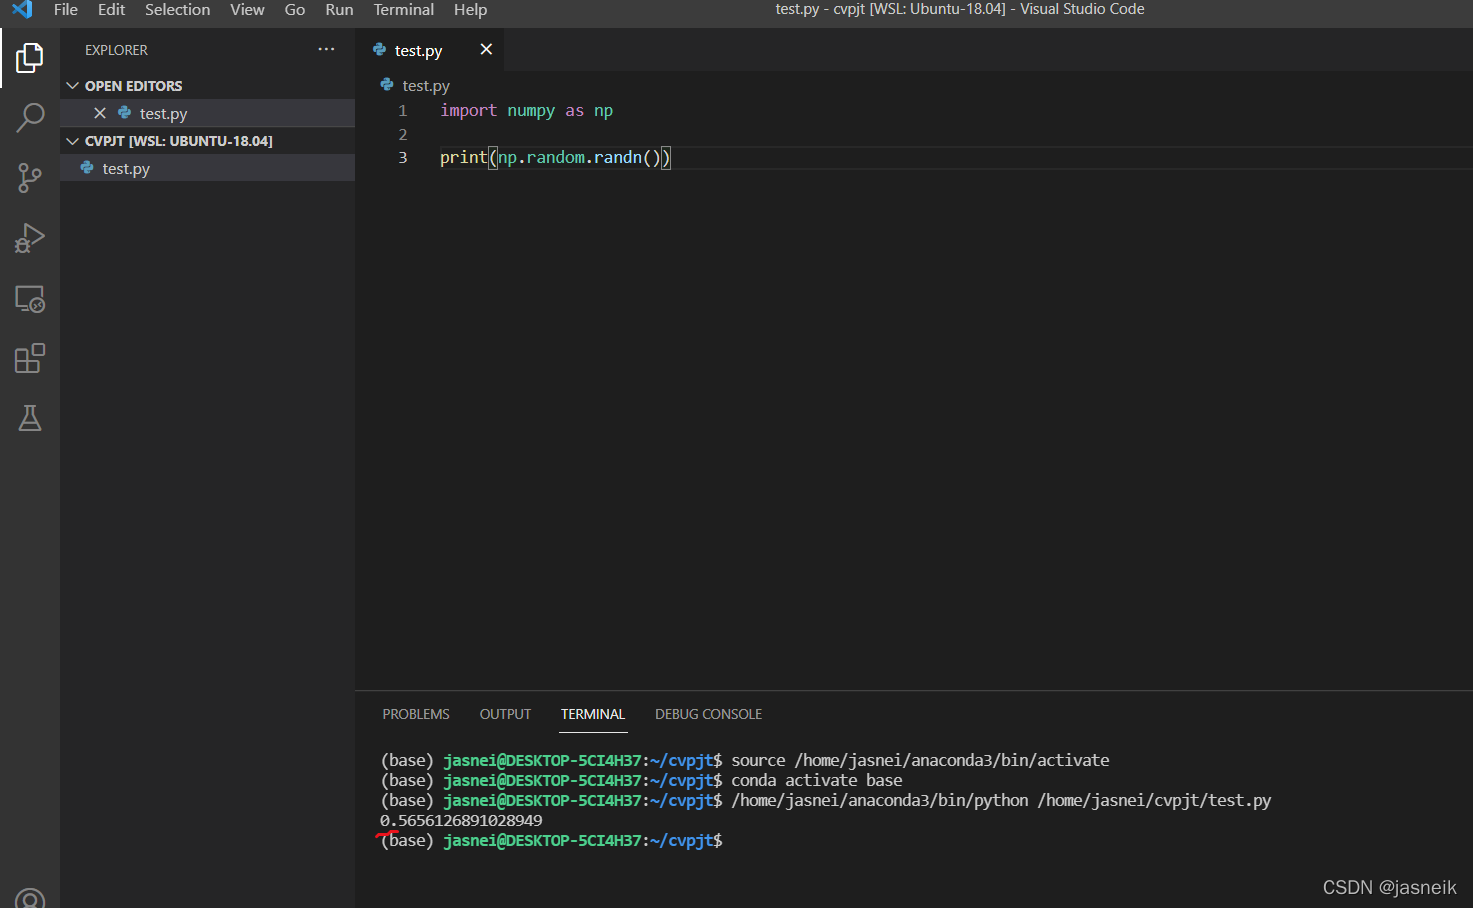Click the Accounts icon at bottom
Screen dimensions: 1473x908
click(30, 898)
